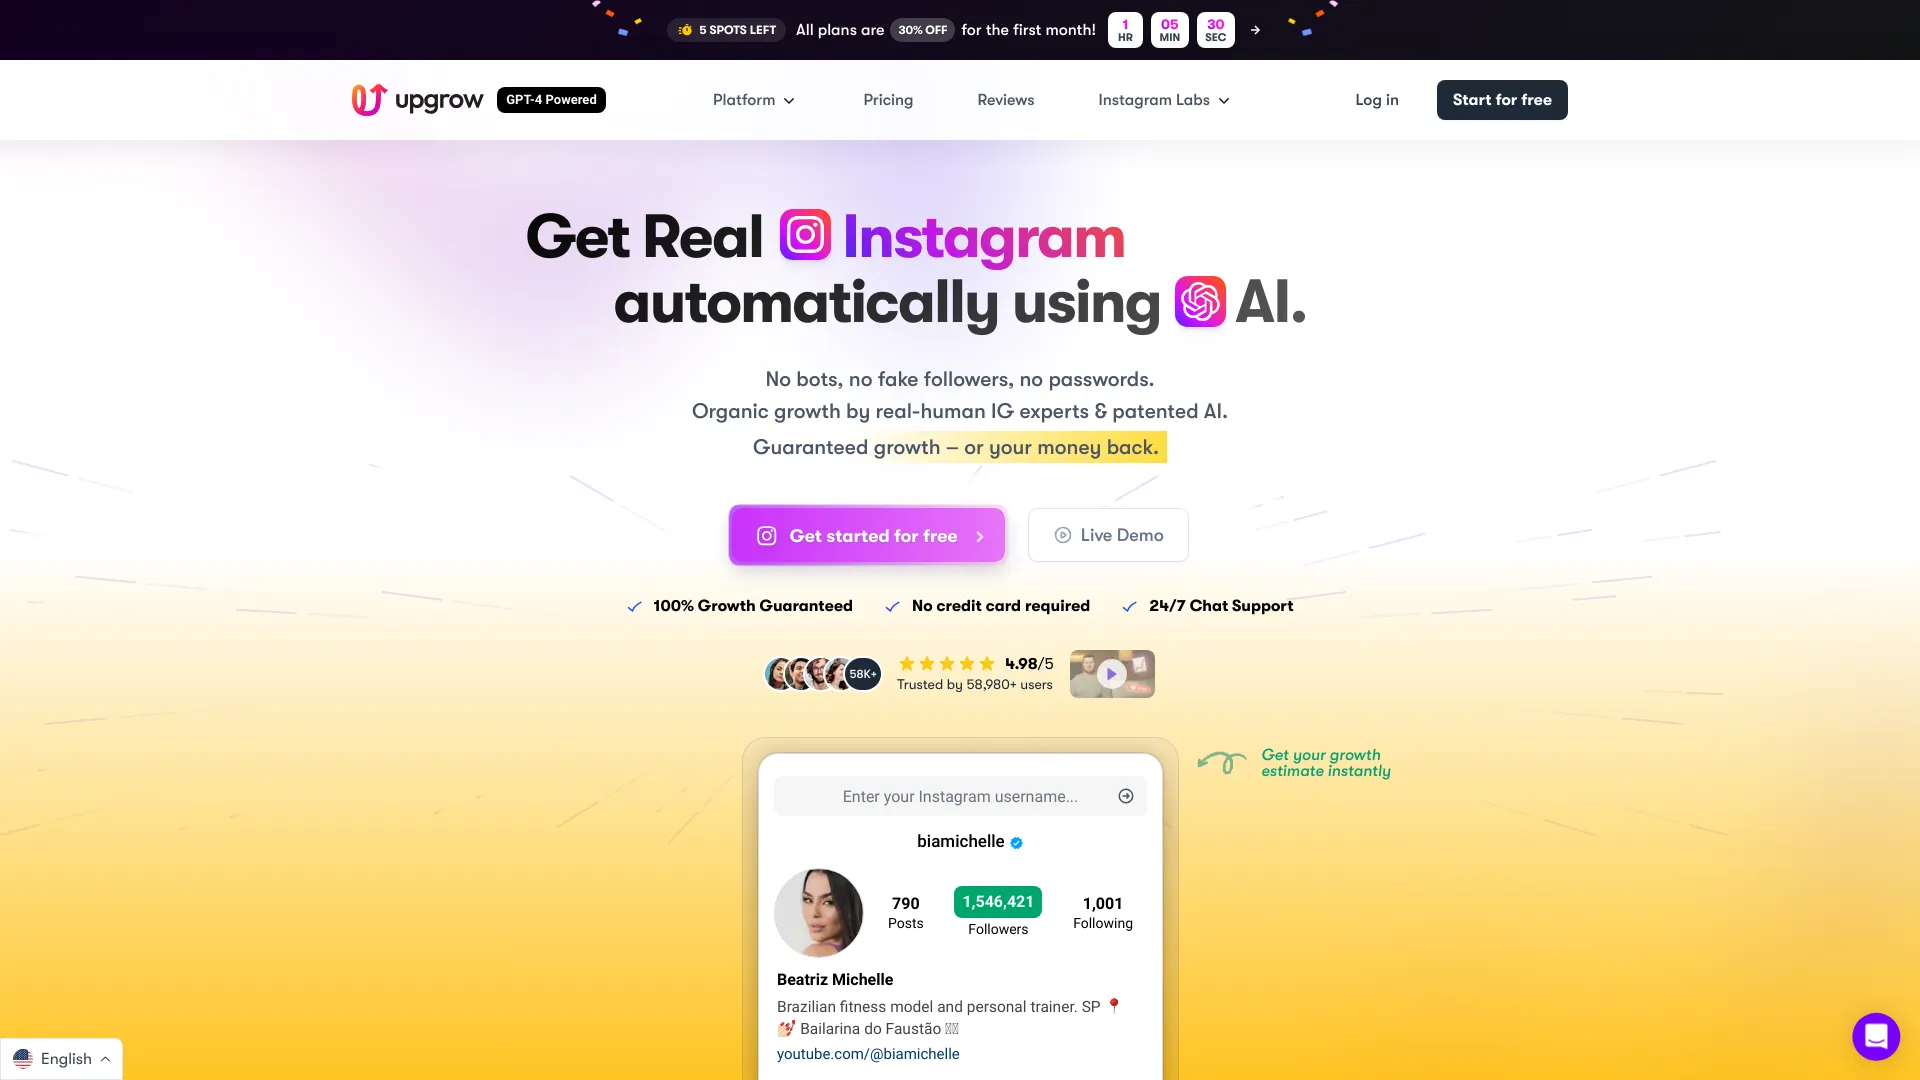The width and height of the screenshot is (1920, 1080).
Task: Click the Instagram icon in headline
Action: click(804, 237)
